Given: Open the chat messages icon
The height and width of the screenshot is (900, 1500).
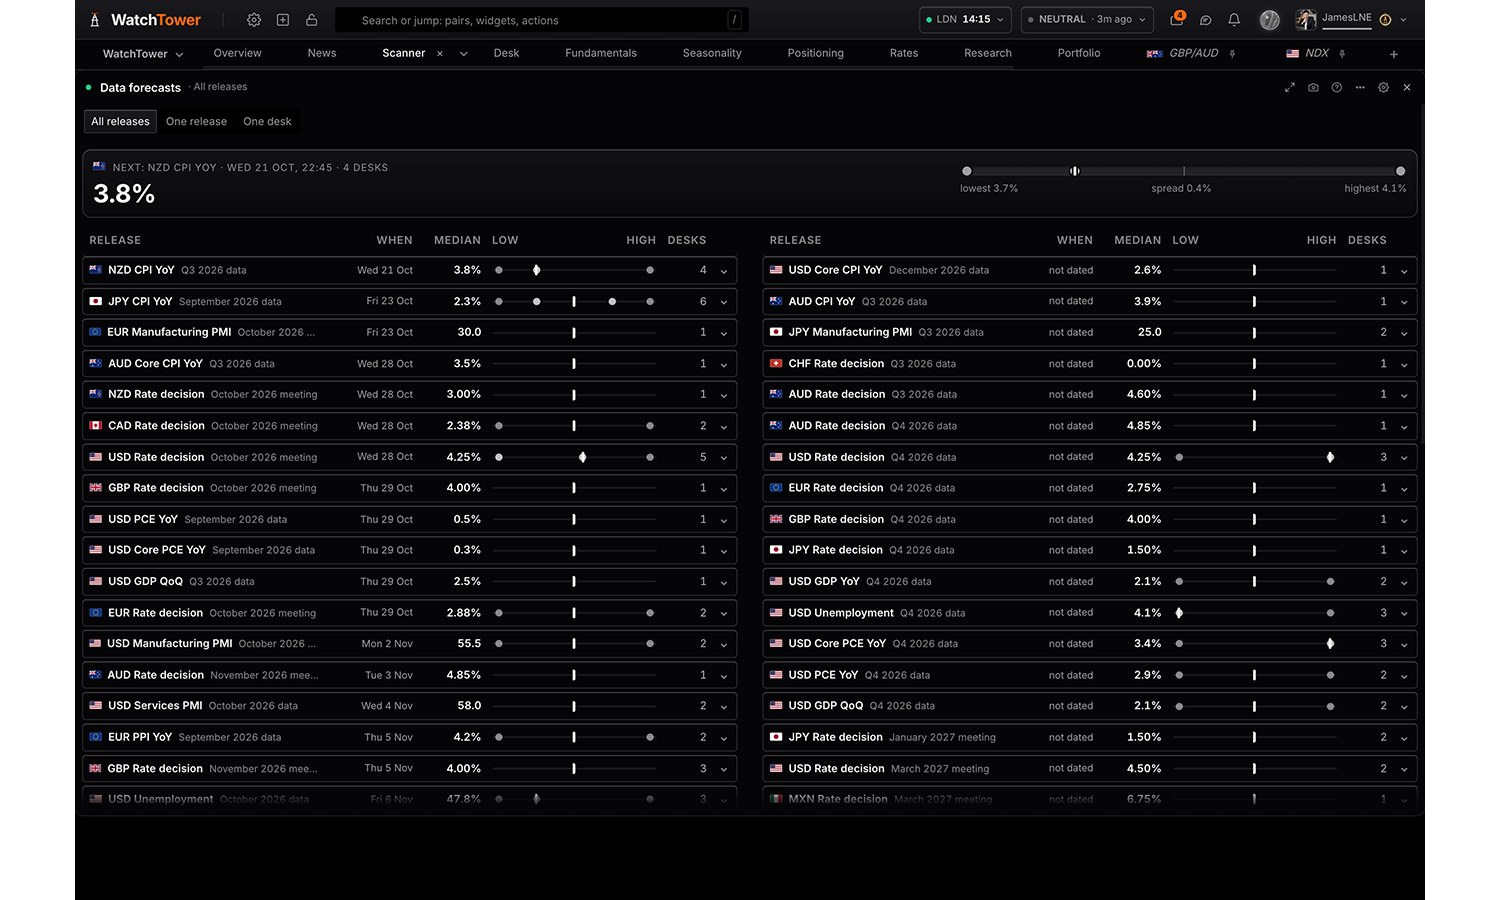Looking at the screenshot, I should pyautogui.click(x=1206, y=20).
